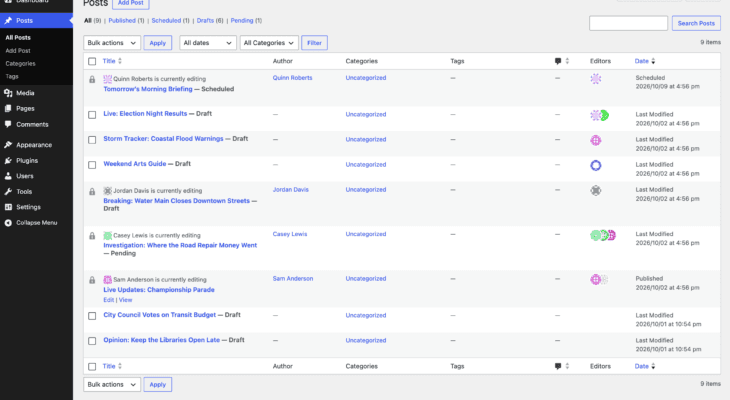Click the Edit link under Championship Parade

(x=108, y=300)
